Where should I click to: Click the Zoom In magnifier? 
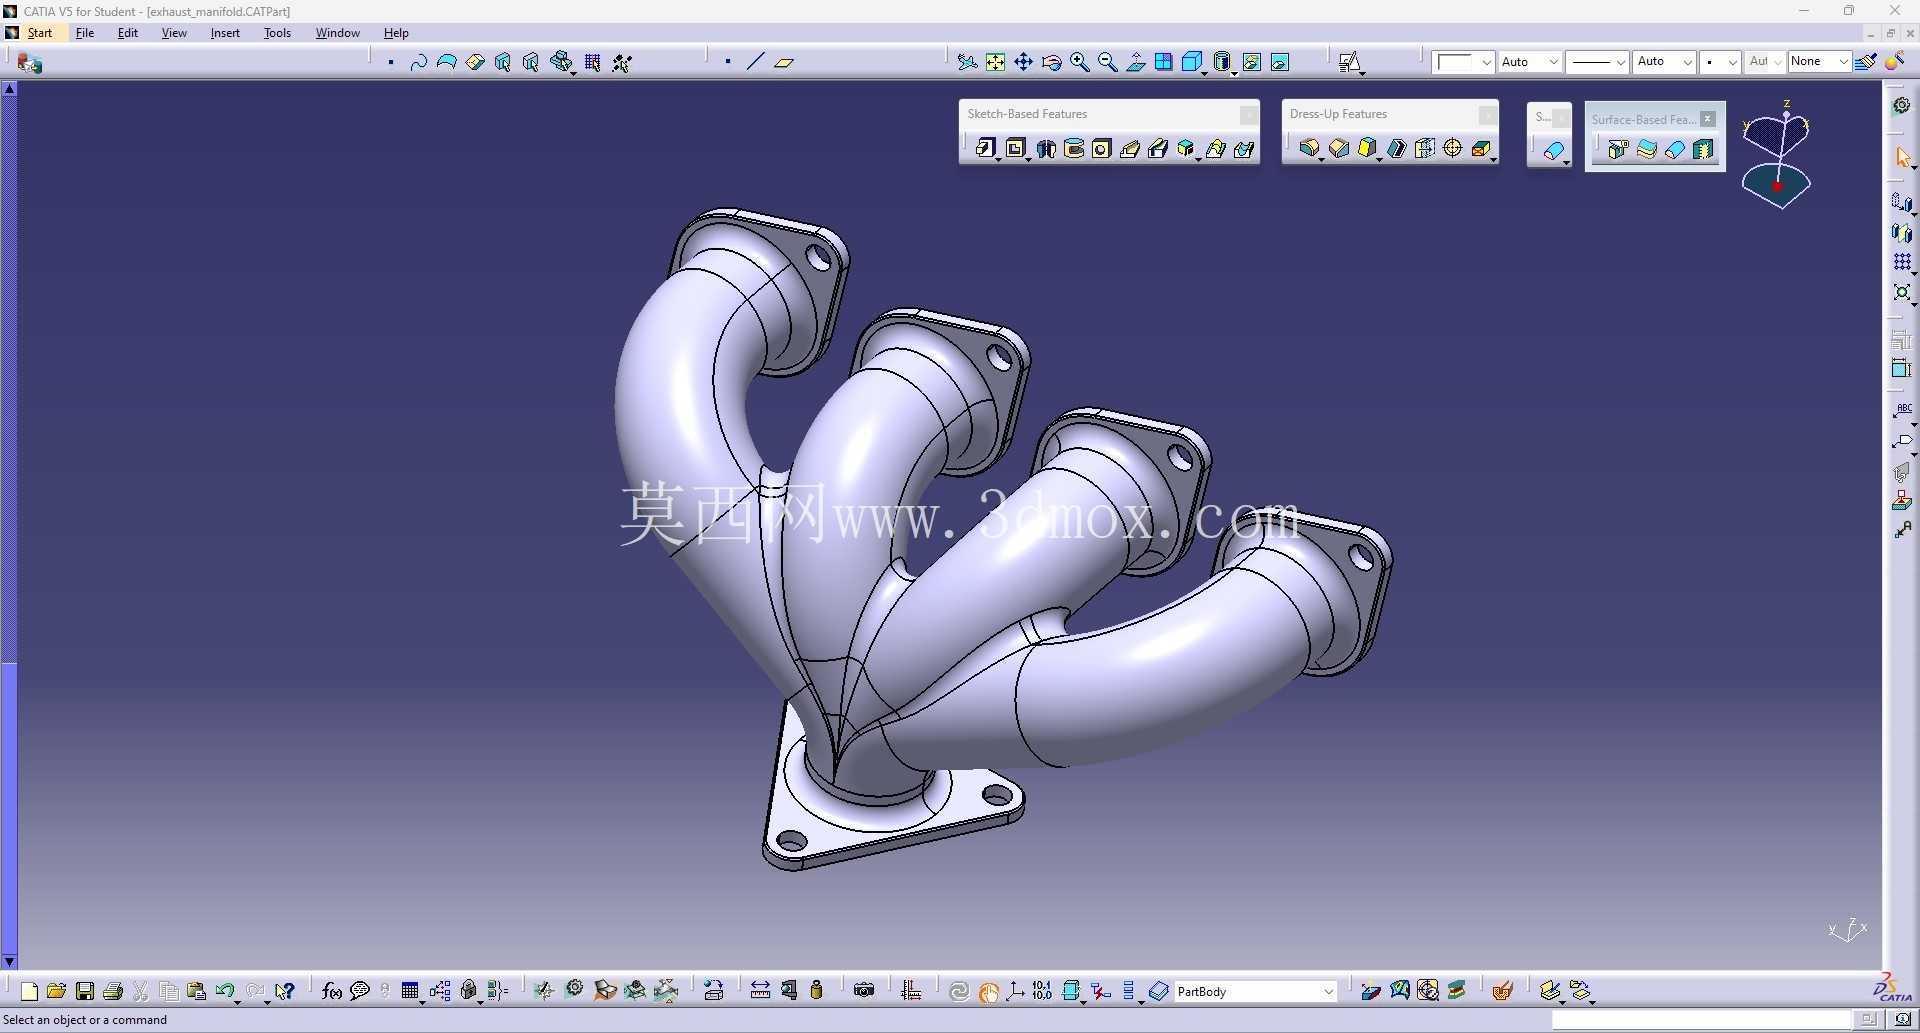(1079, 62)
